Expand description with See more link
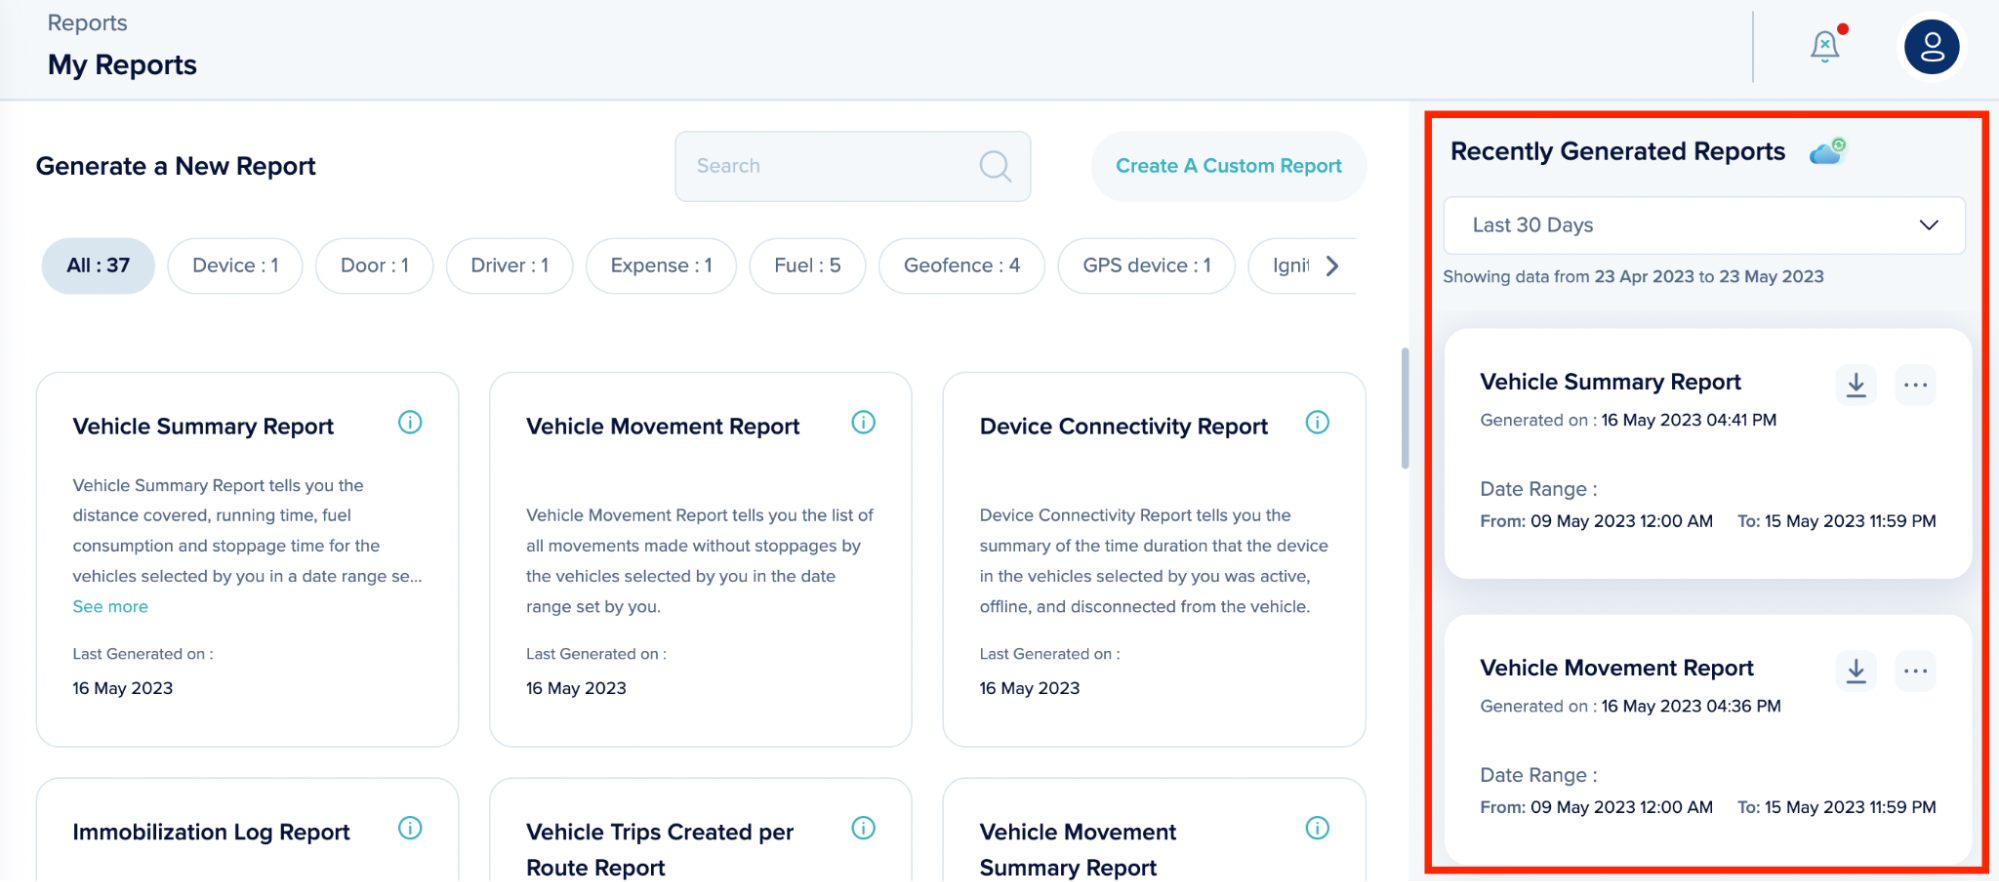 pyautogui.click(x=110, y=607)
